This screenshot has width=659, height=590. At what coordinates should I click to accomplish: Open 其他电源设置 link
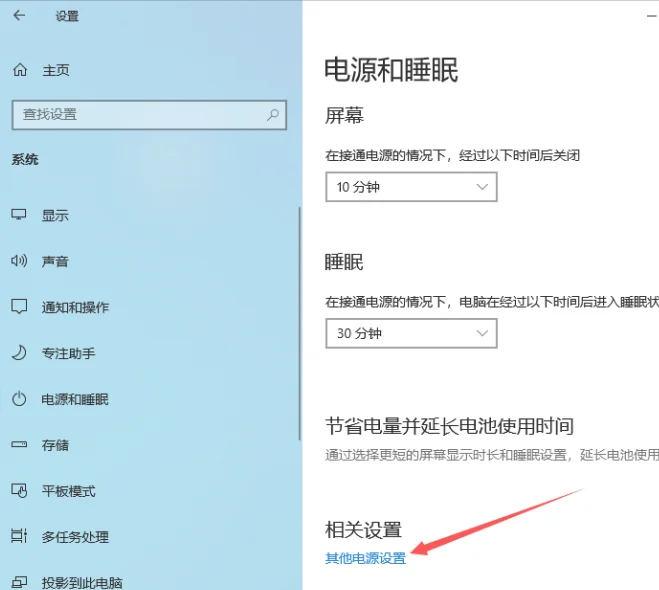tap(366, 558)
